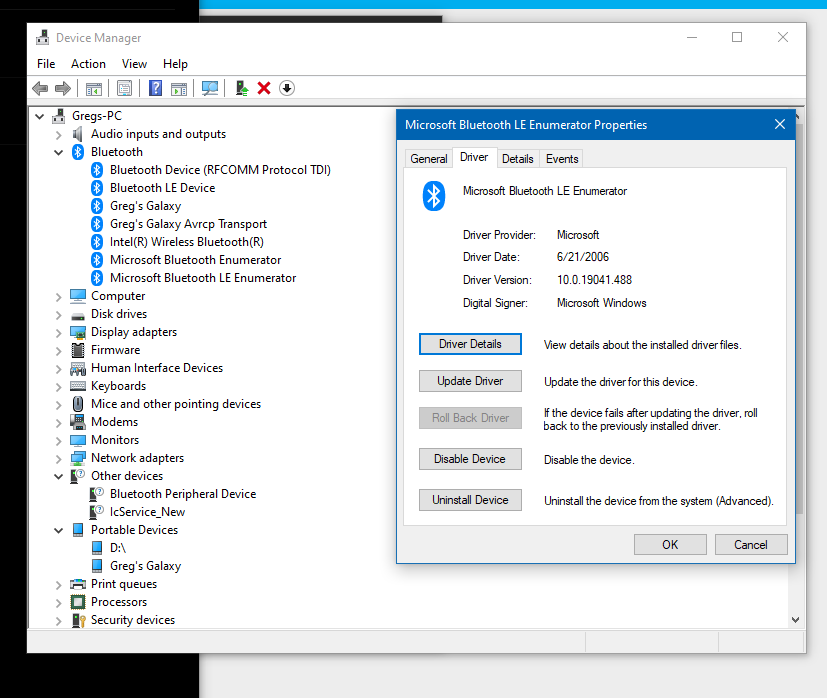Open the View menu
This screenshot has height=698, width=827.
134,64
